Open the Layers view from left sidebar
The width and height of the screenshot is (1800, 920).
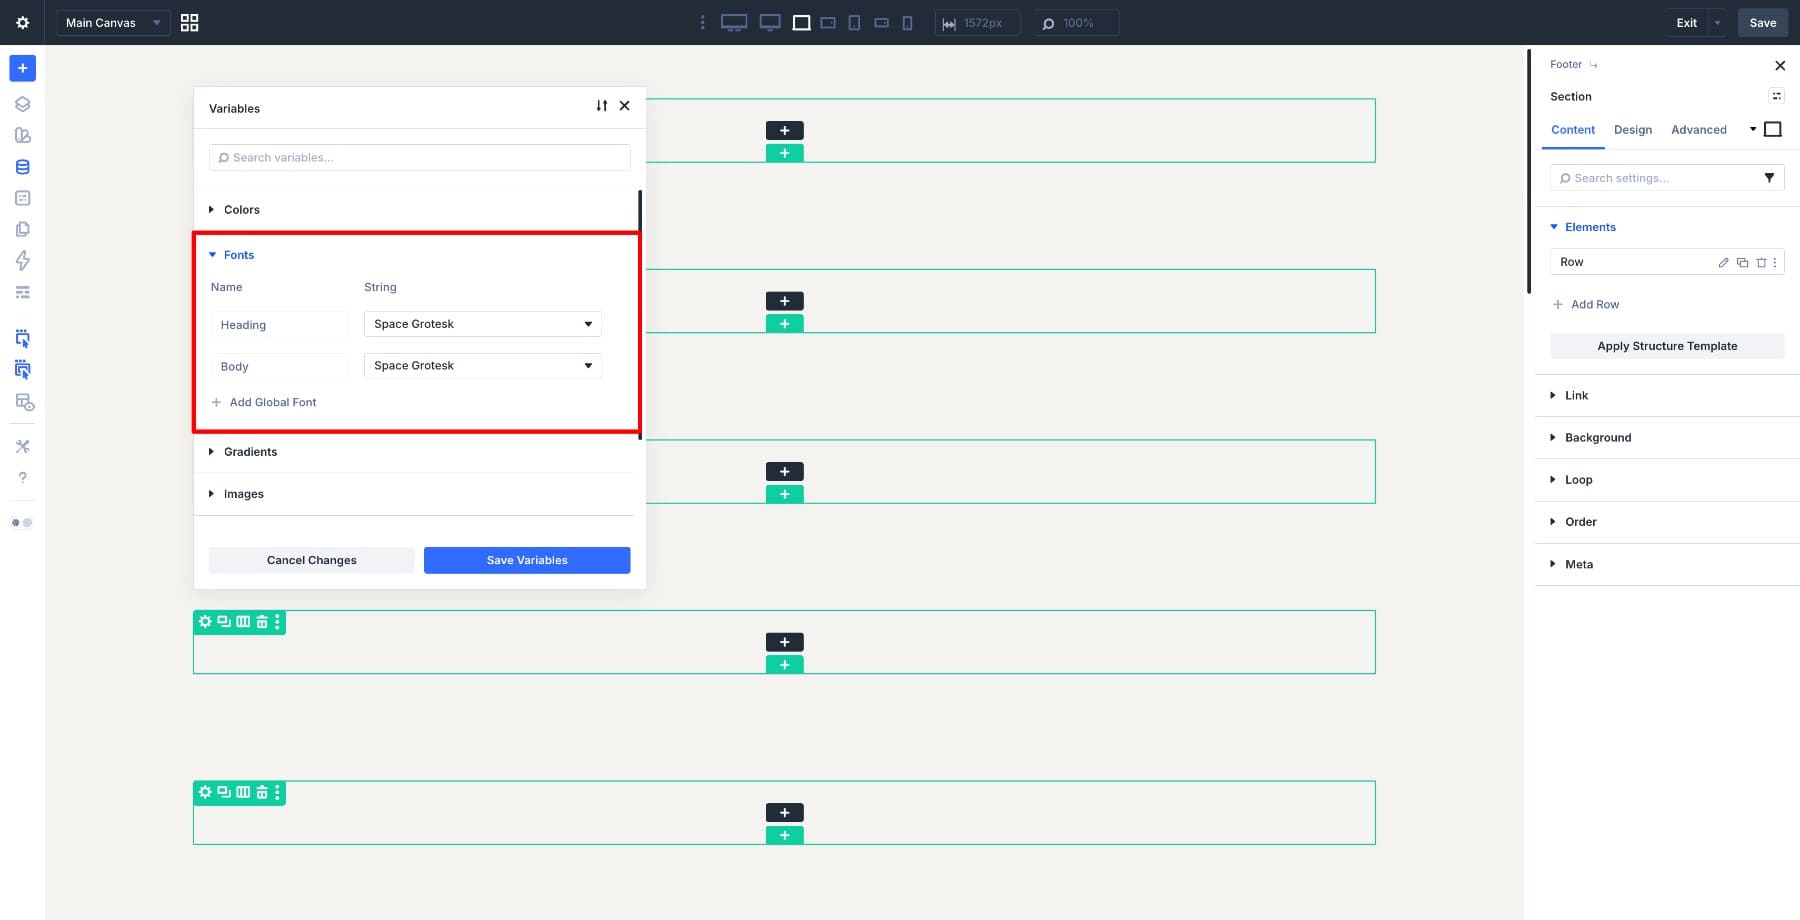pos(22,104)
